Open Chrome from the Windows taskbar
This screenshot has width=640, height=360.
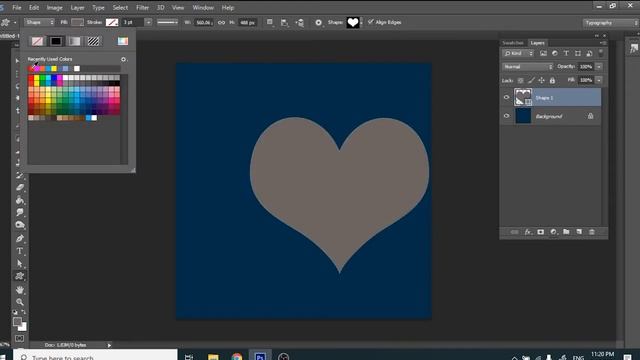(237, 357)
